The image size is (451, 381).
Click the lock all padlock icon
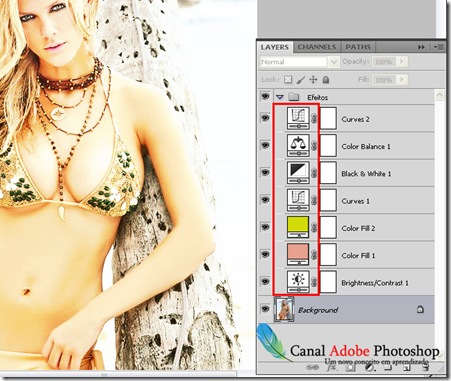(326, 80)
